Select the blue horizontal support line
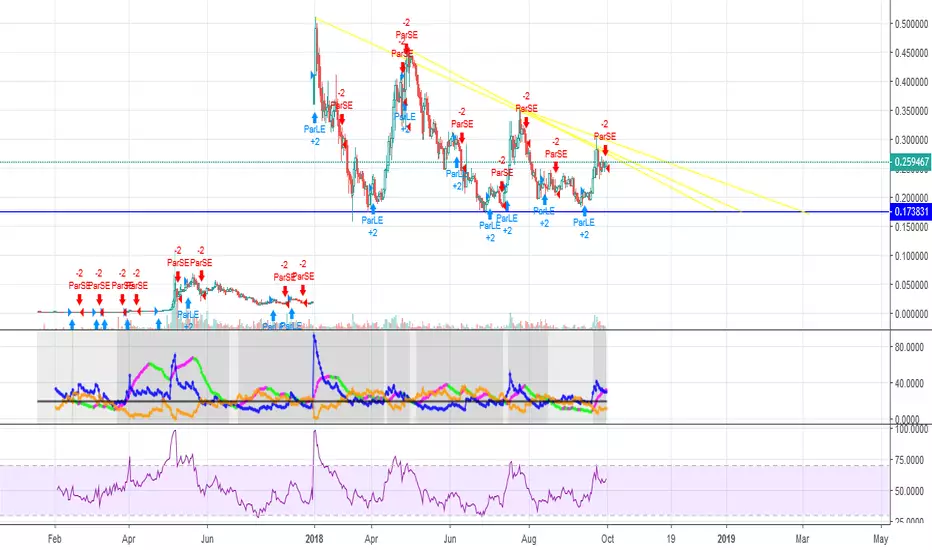The image size is (932, 550). [445, 212]
